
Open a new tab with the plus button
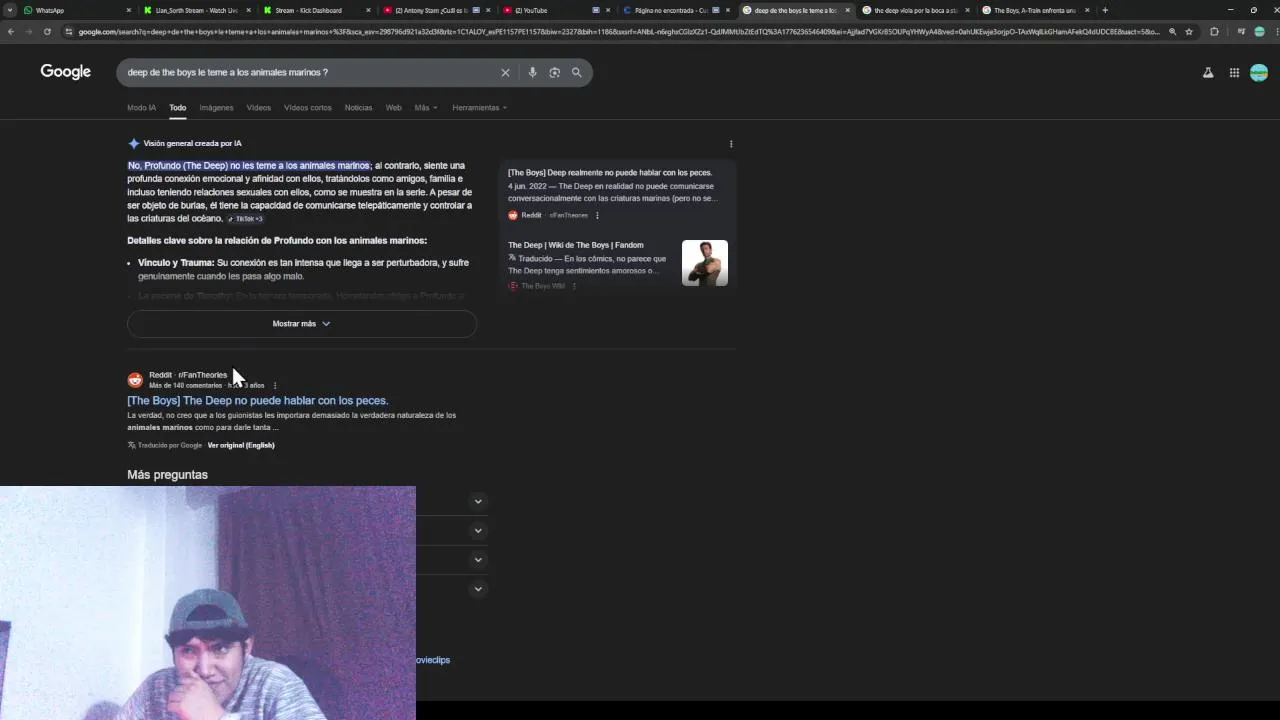pyautogui.click(x=1105, y=10)
